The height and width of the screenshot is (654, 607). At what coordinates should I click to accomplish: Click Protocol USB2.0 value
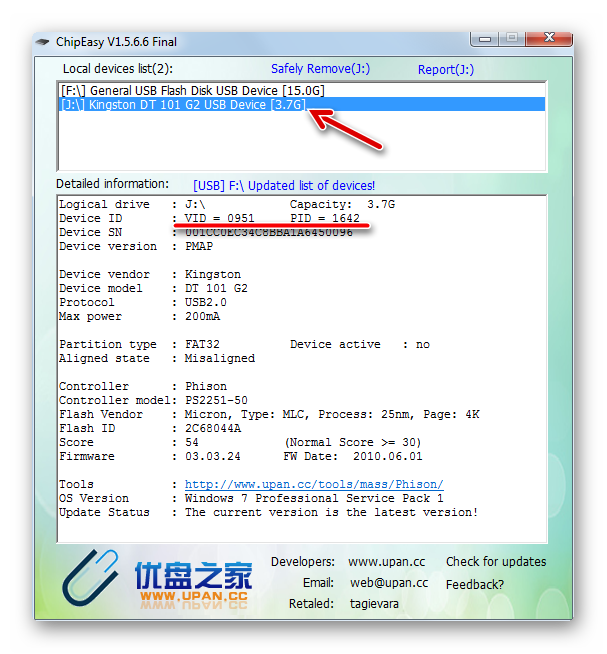206,302
